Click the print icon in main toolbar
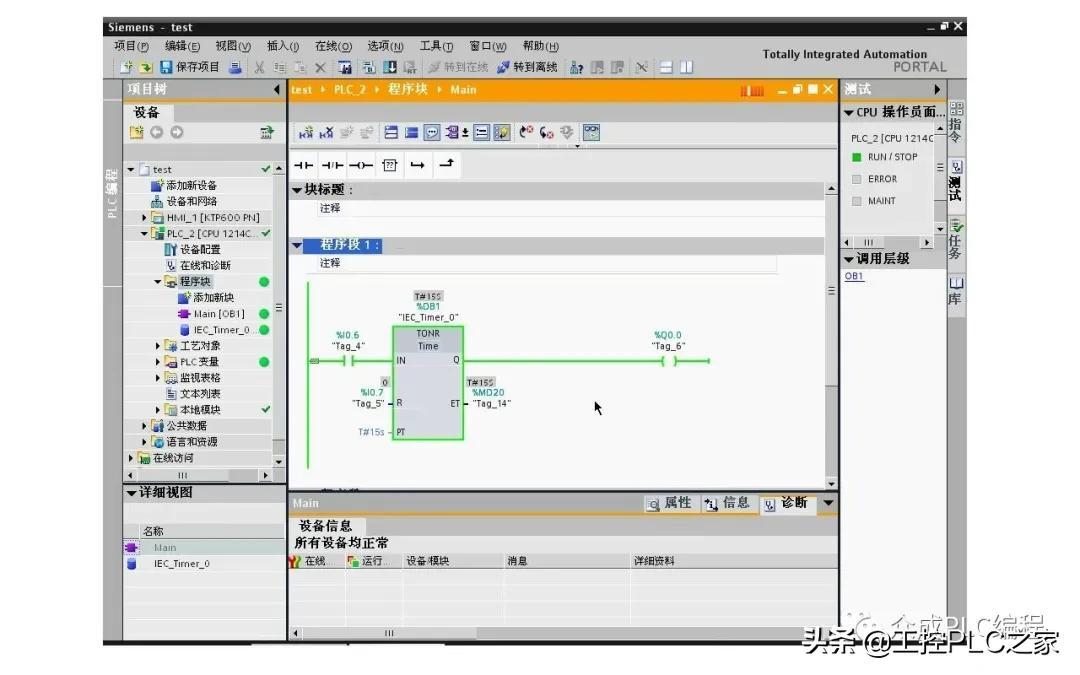 236,67
